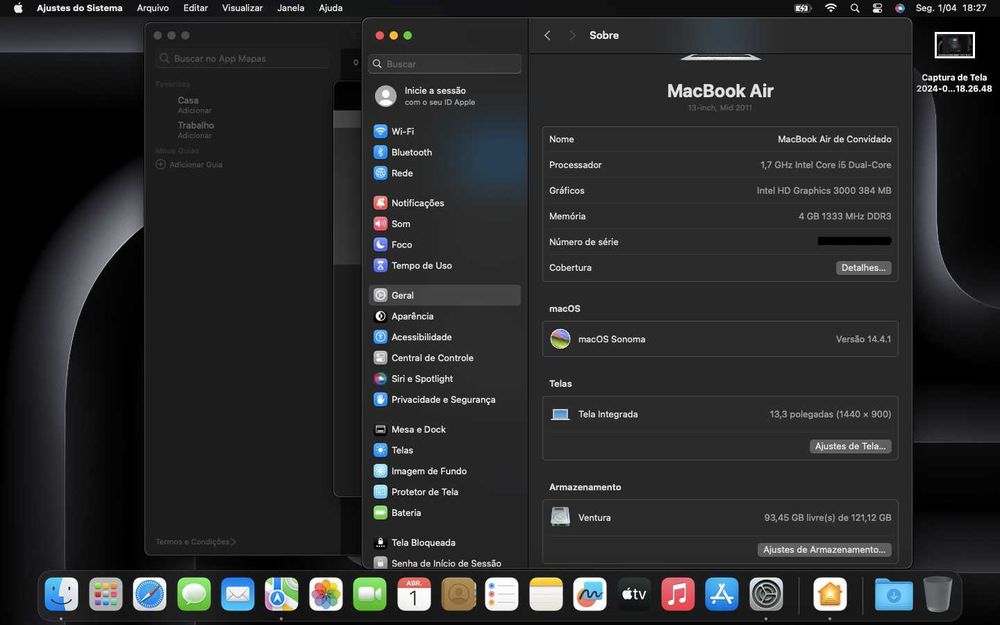Click Adicionar Guia in Maps window
The image size is (1000, 625).
[x=189, y=165]
